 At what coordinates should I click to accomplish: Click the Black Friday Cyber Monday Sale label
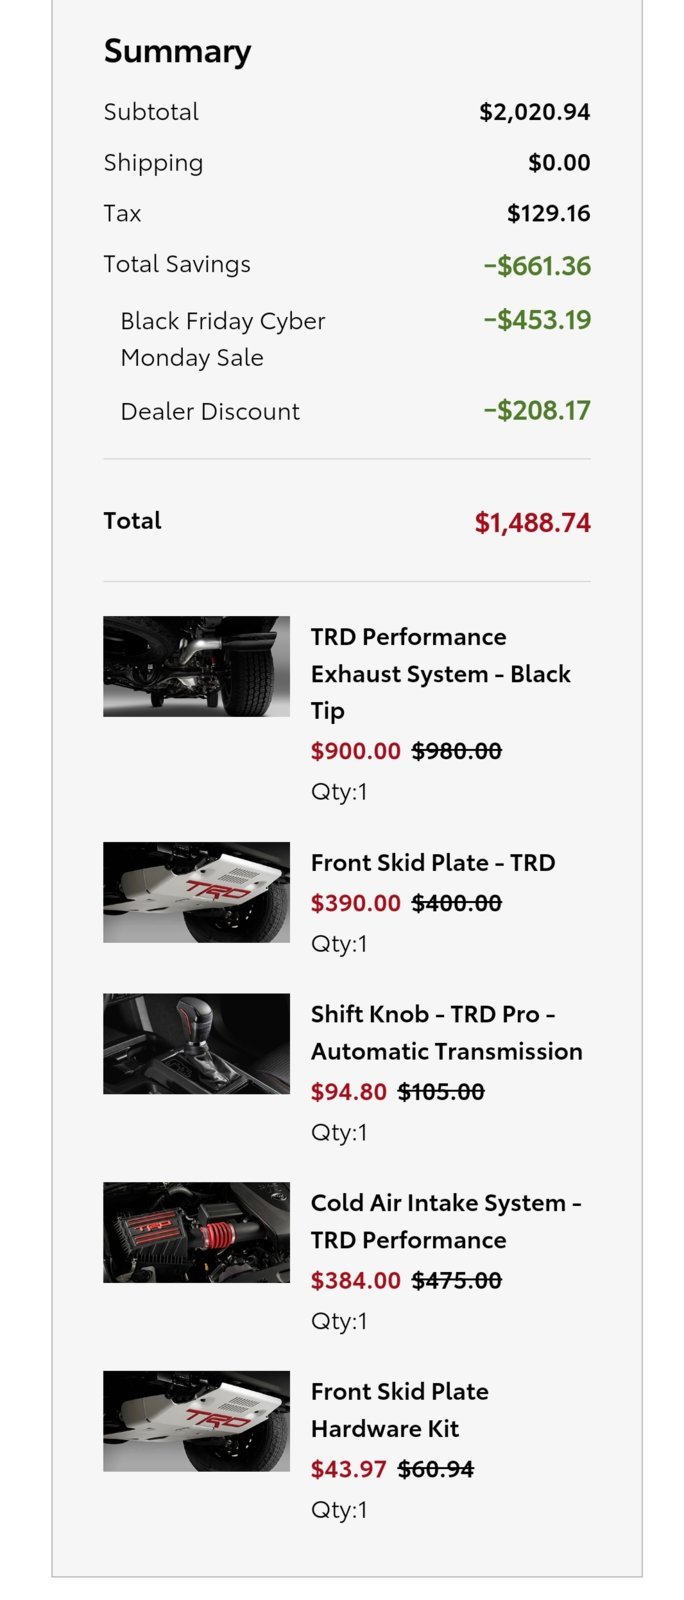[x=222, y=339]
